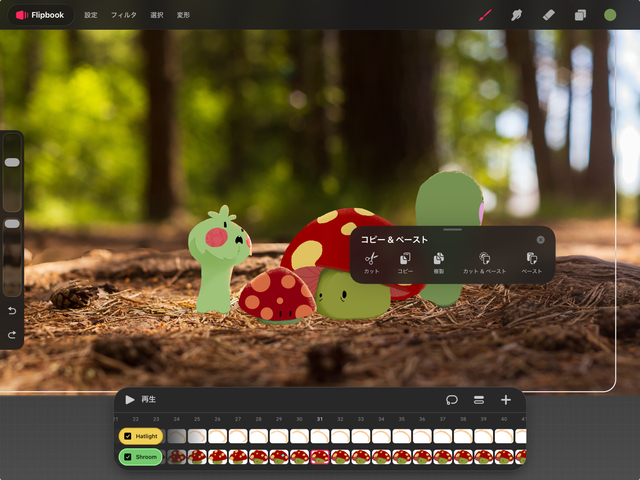This screenshot has width=640, height=480.
Task: Select Shroom frame 24 thumbnail
Action: [176, 457]
